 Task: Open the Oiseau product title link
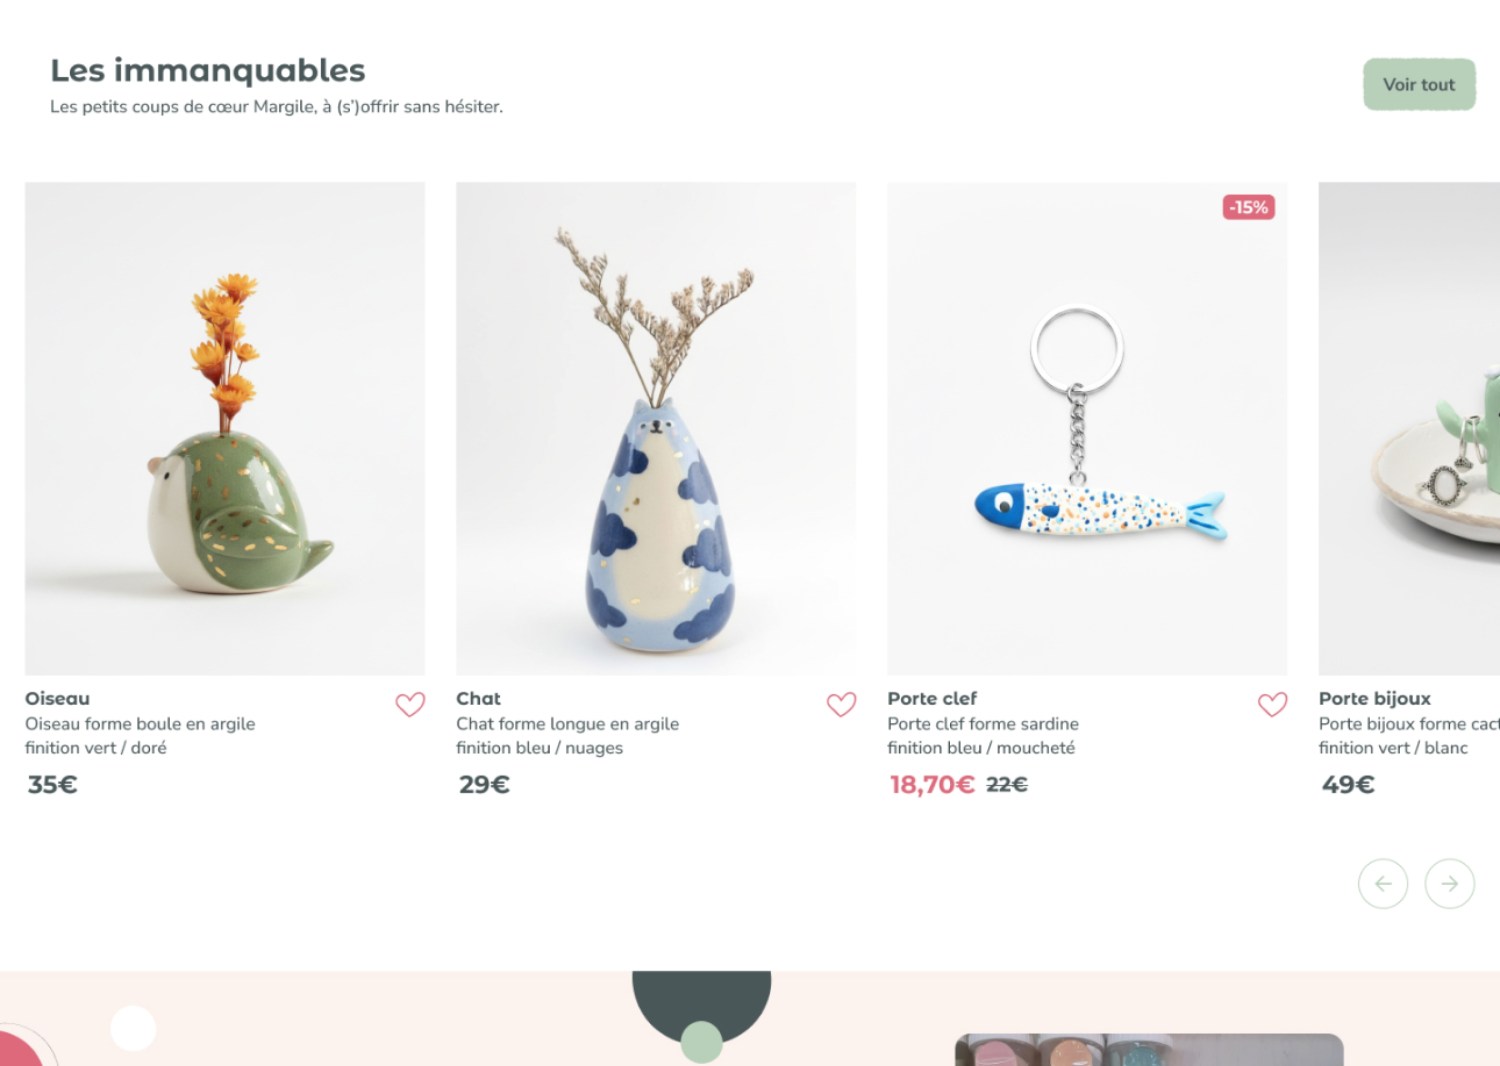(57, 698)
